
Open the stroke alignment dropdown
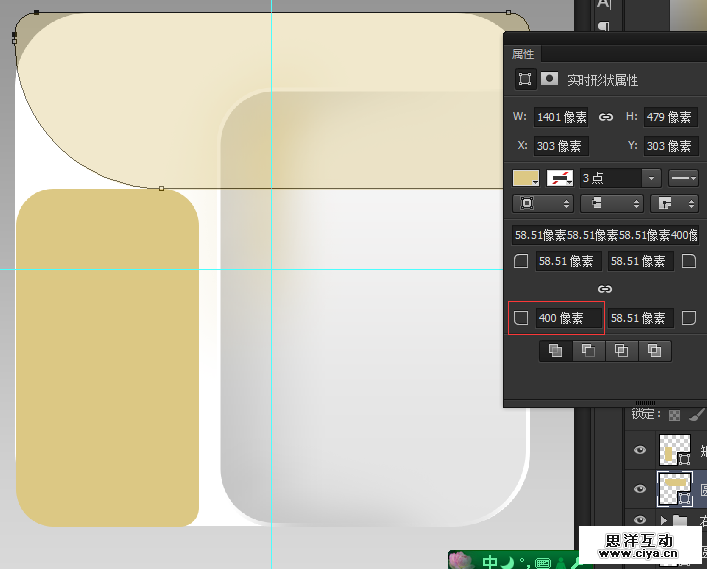click(541, 203)
